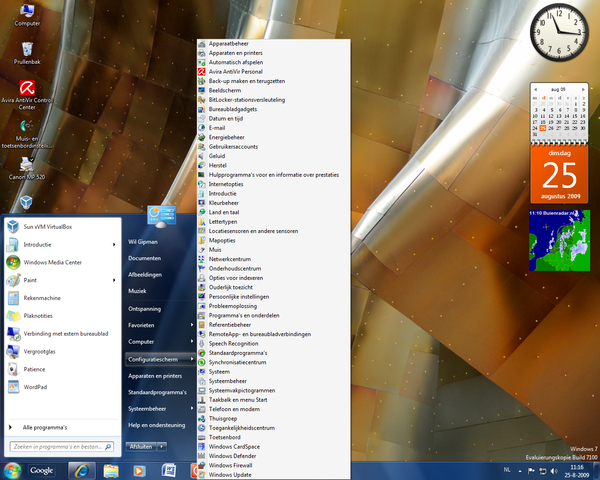
Task: Go to next month in calendar gadget
Action: coord(583,90)
